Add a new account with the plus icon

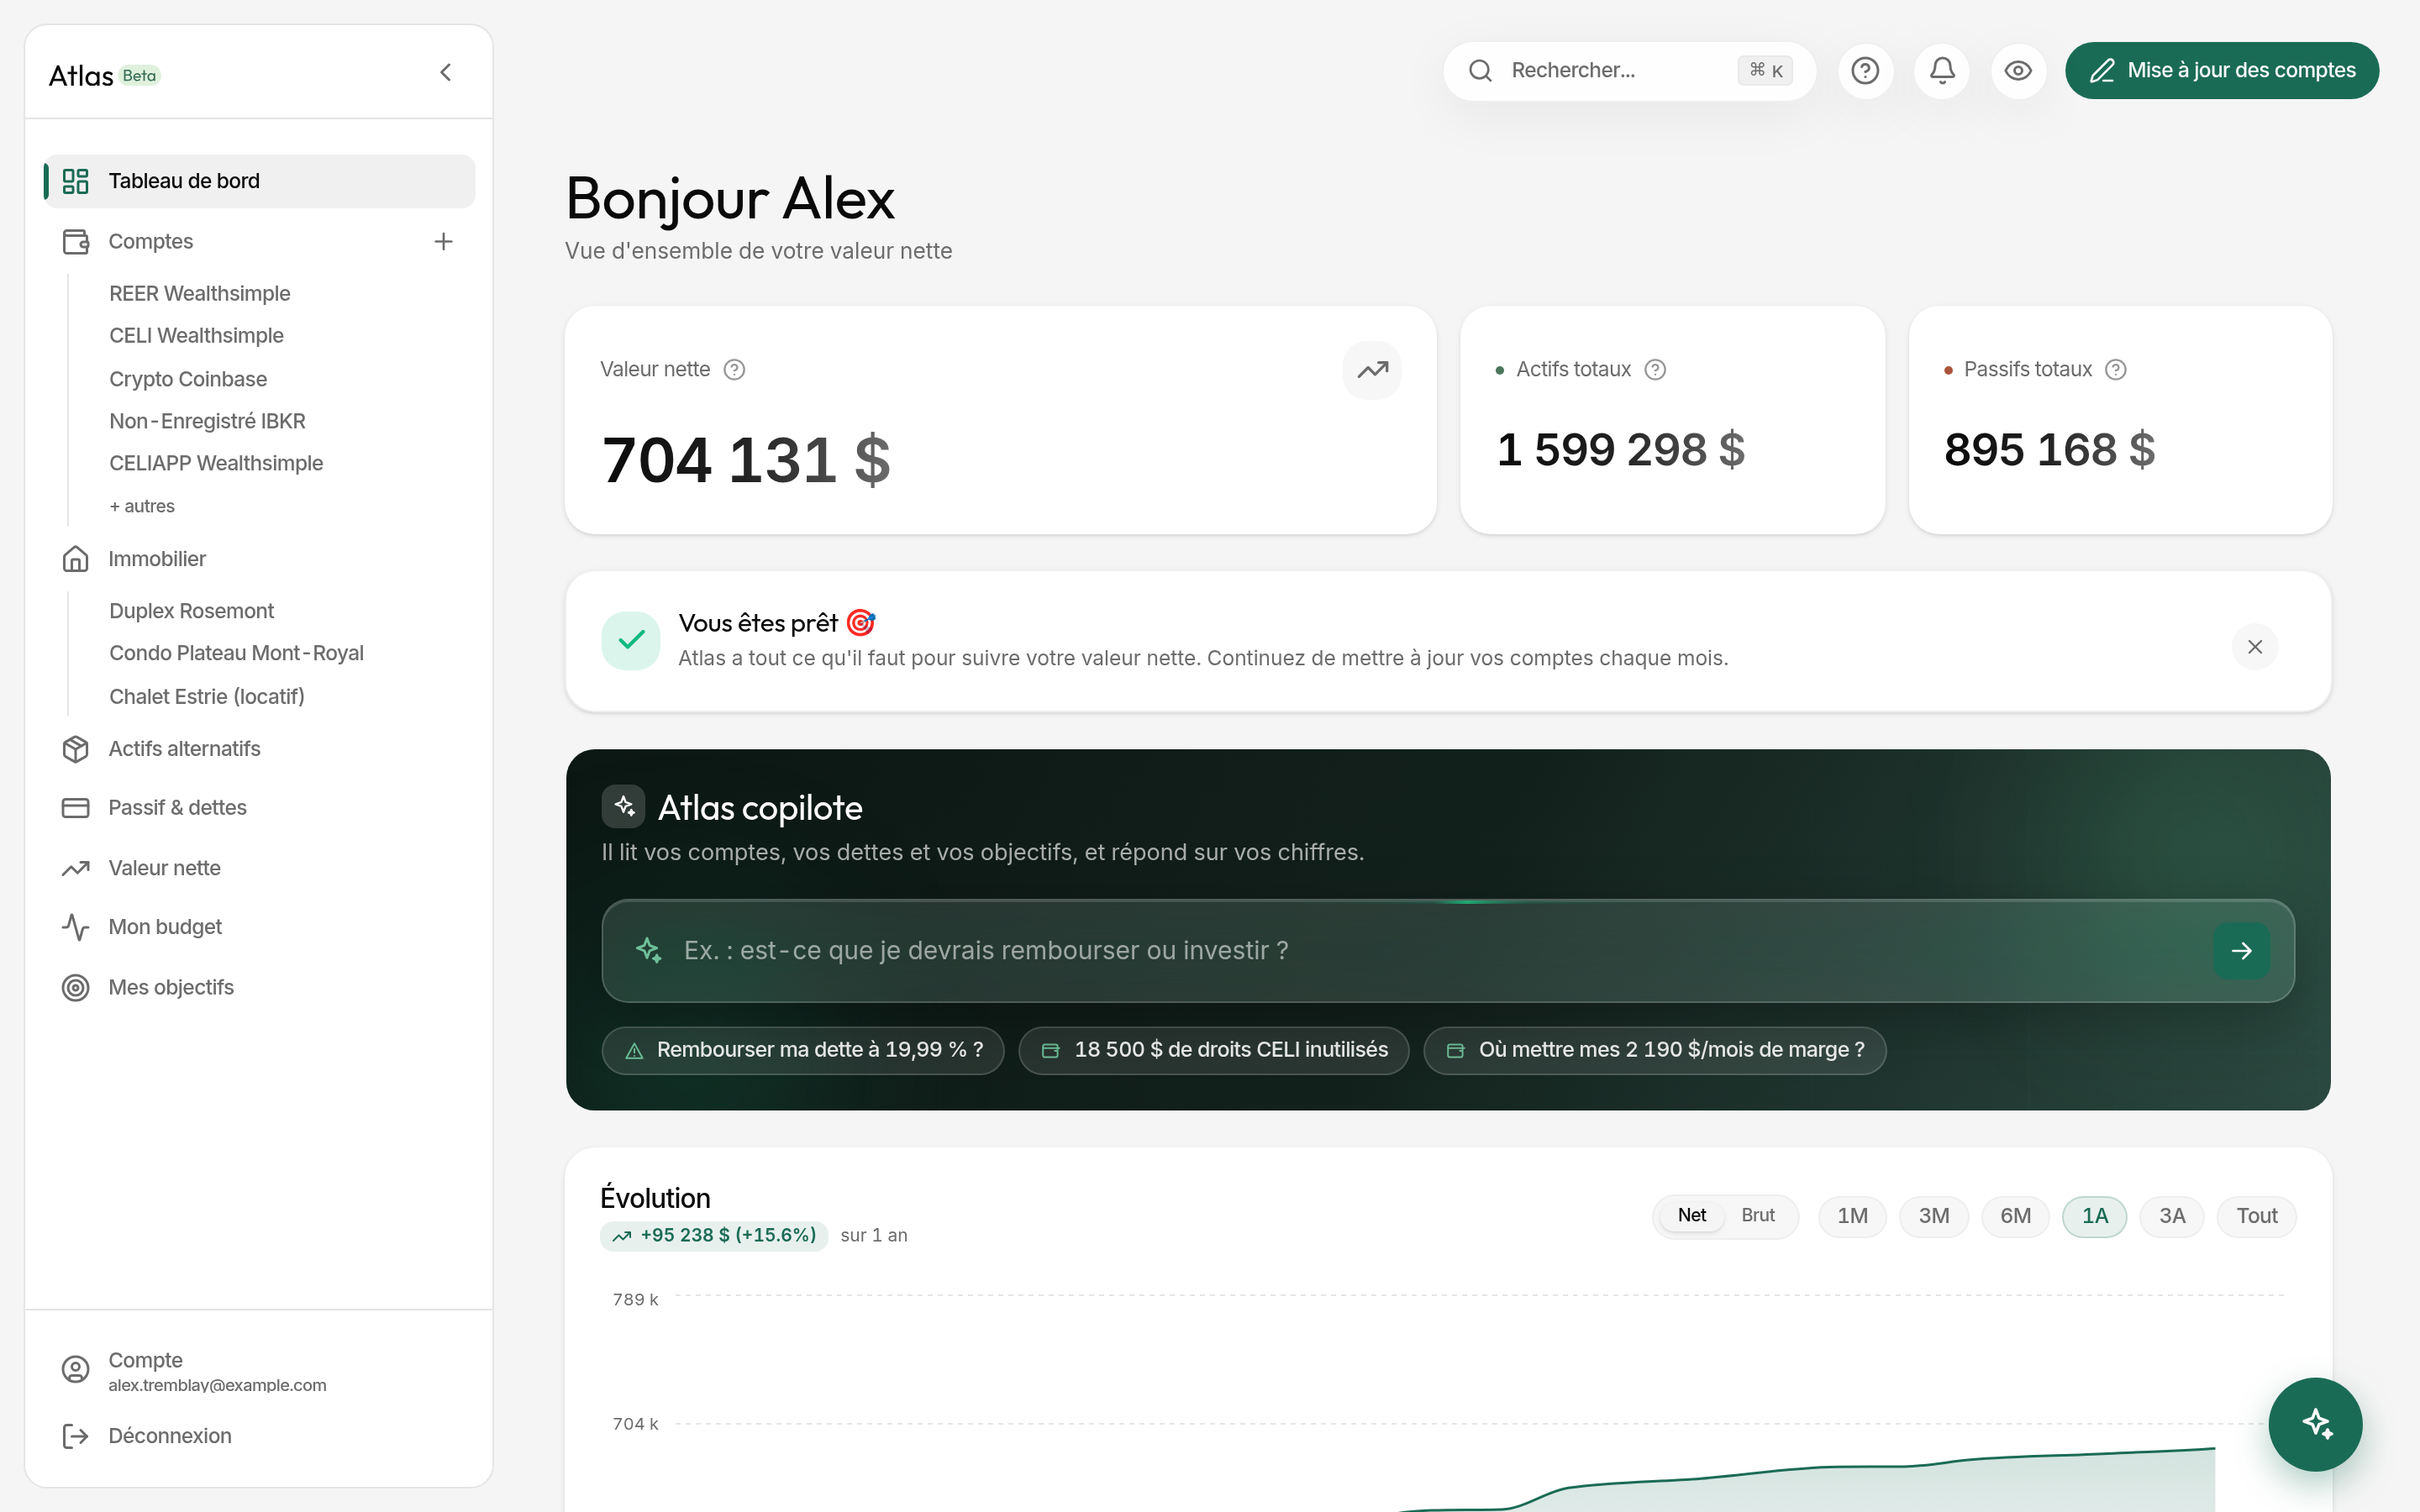444,242
